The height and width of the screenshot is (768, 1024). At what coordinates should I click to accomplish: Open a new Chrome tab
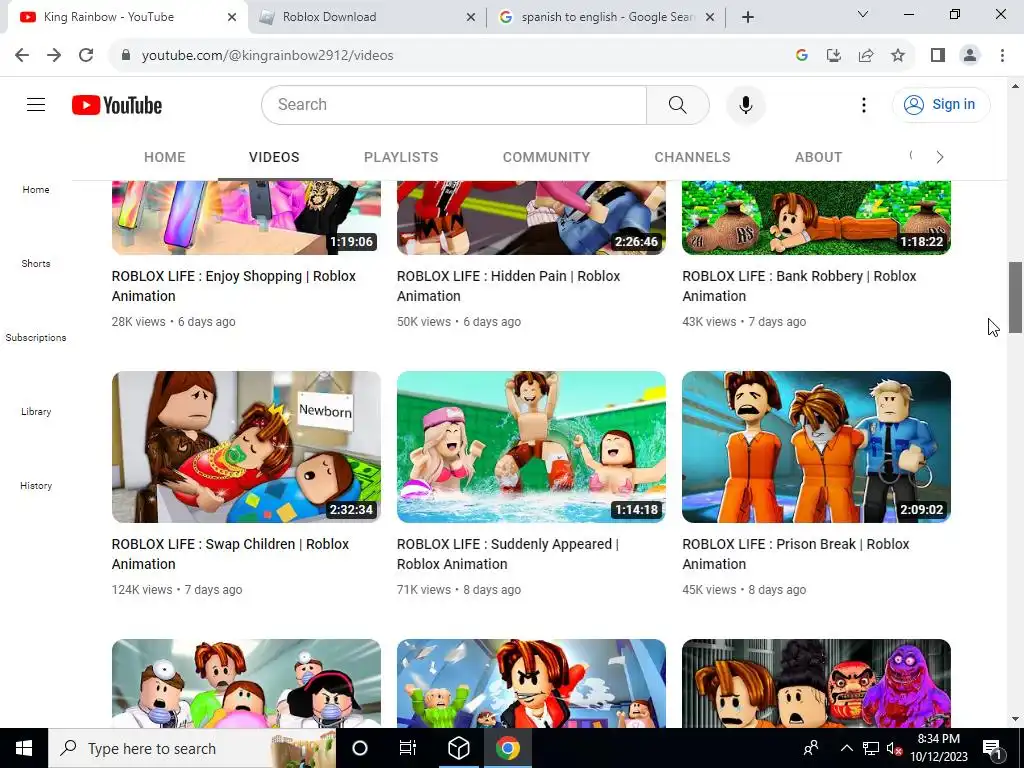[748, 17]
